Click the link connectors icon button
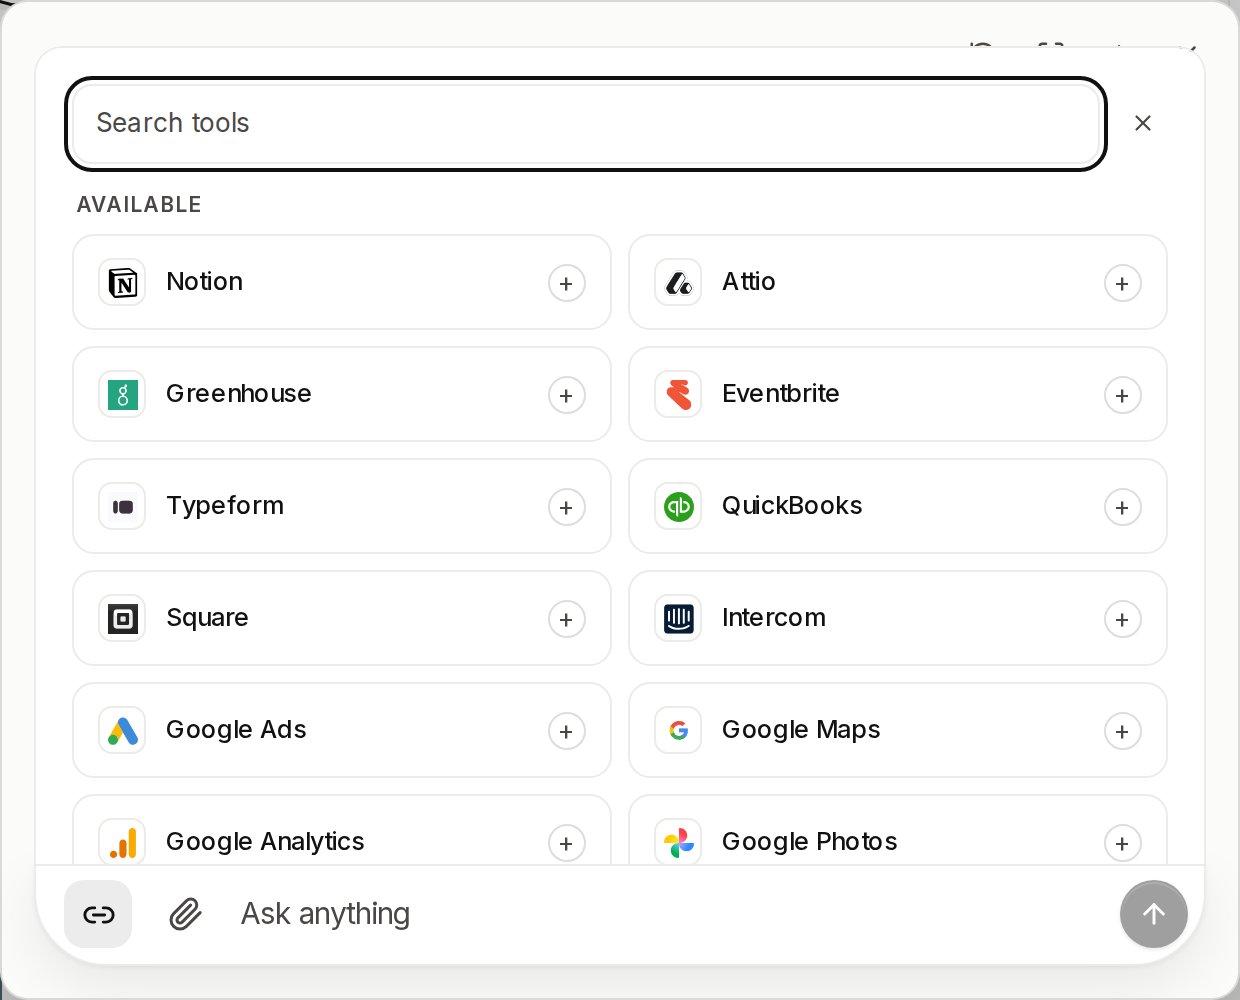1240x1000 pixels. pyautogui.click(x=98, y=914)
